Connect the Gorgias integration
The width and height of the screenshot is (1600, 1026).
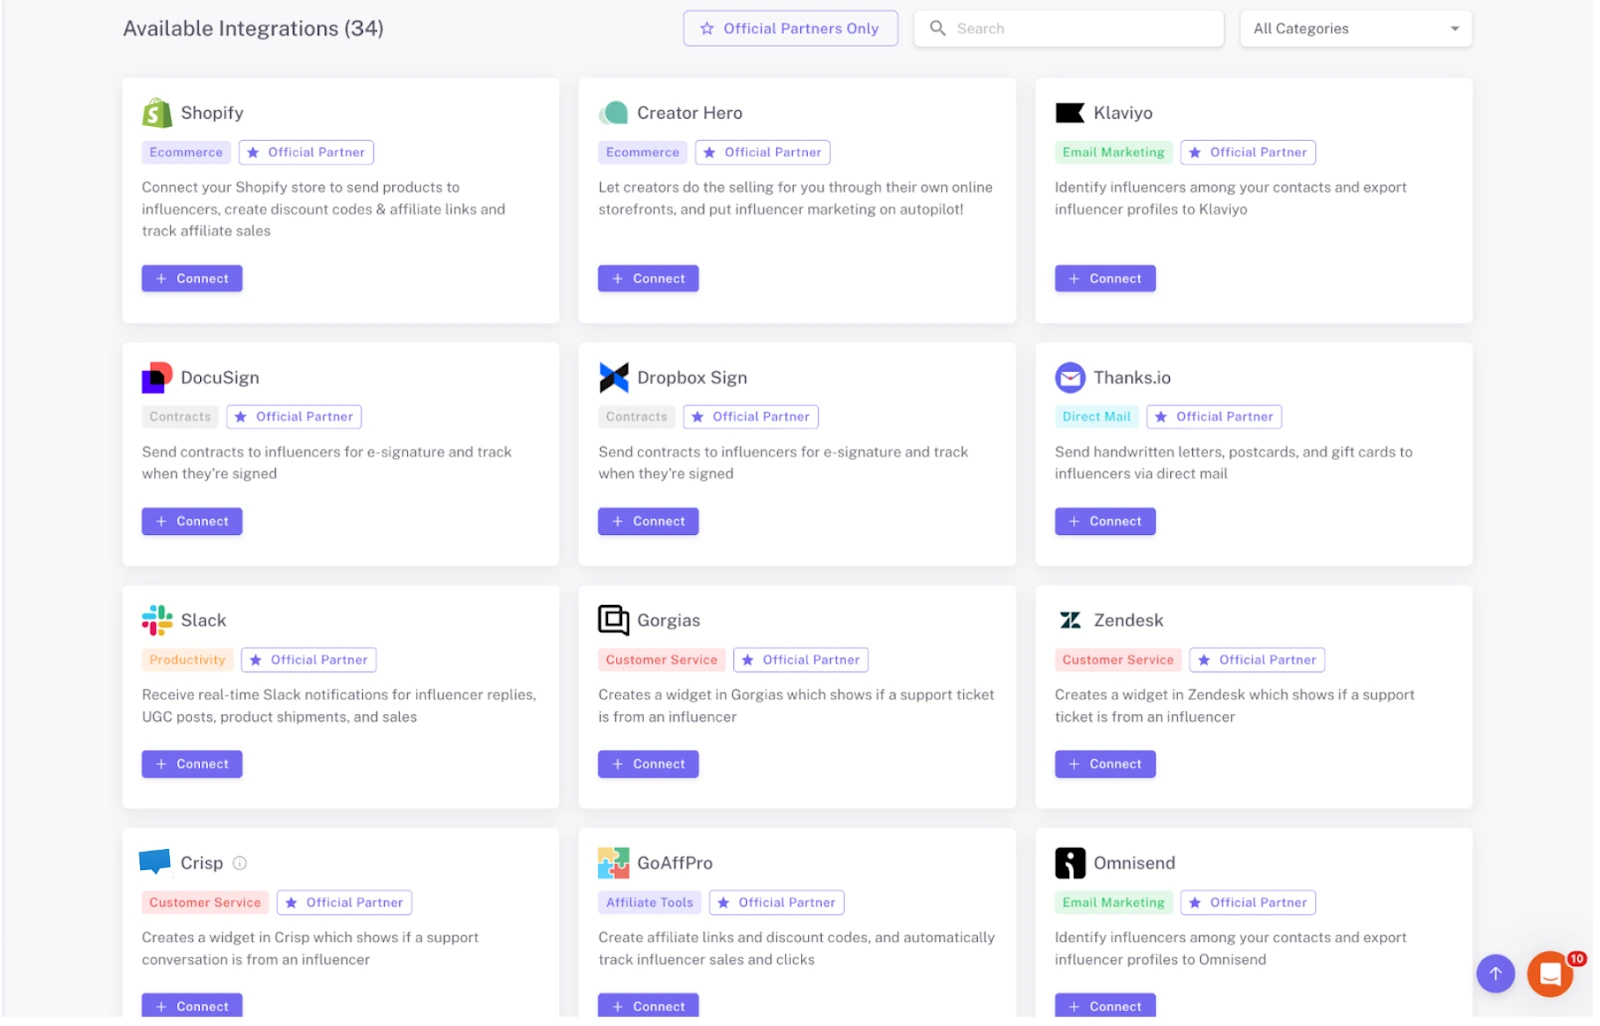tap(648, 765)
